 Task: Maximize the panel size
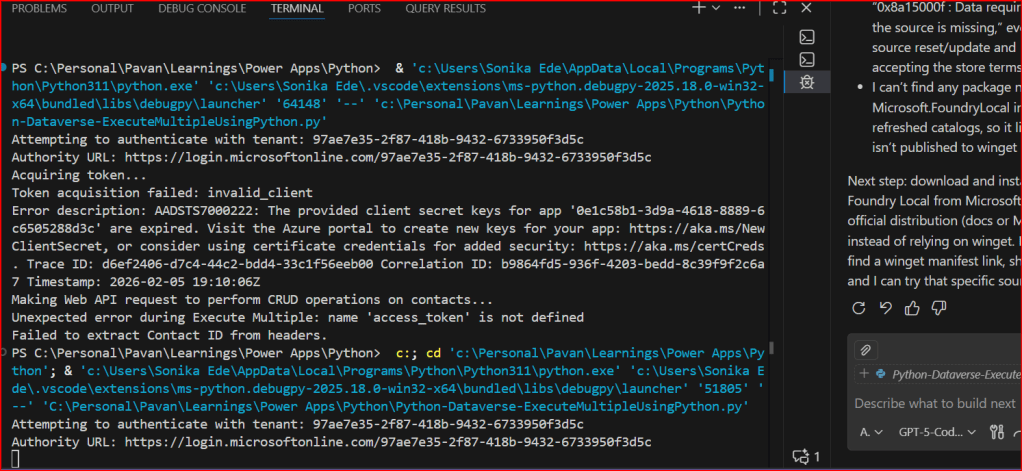(x=780, y=8)
